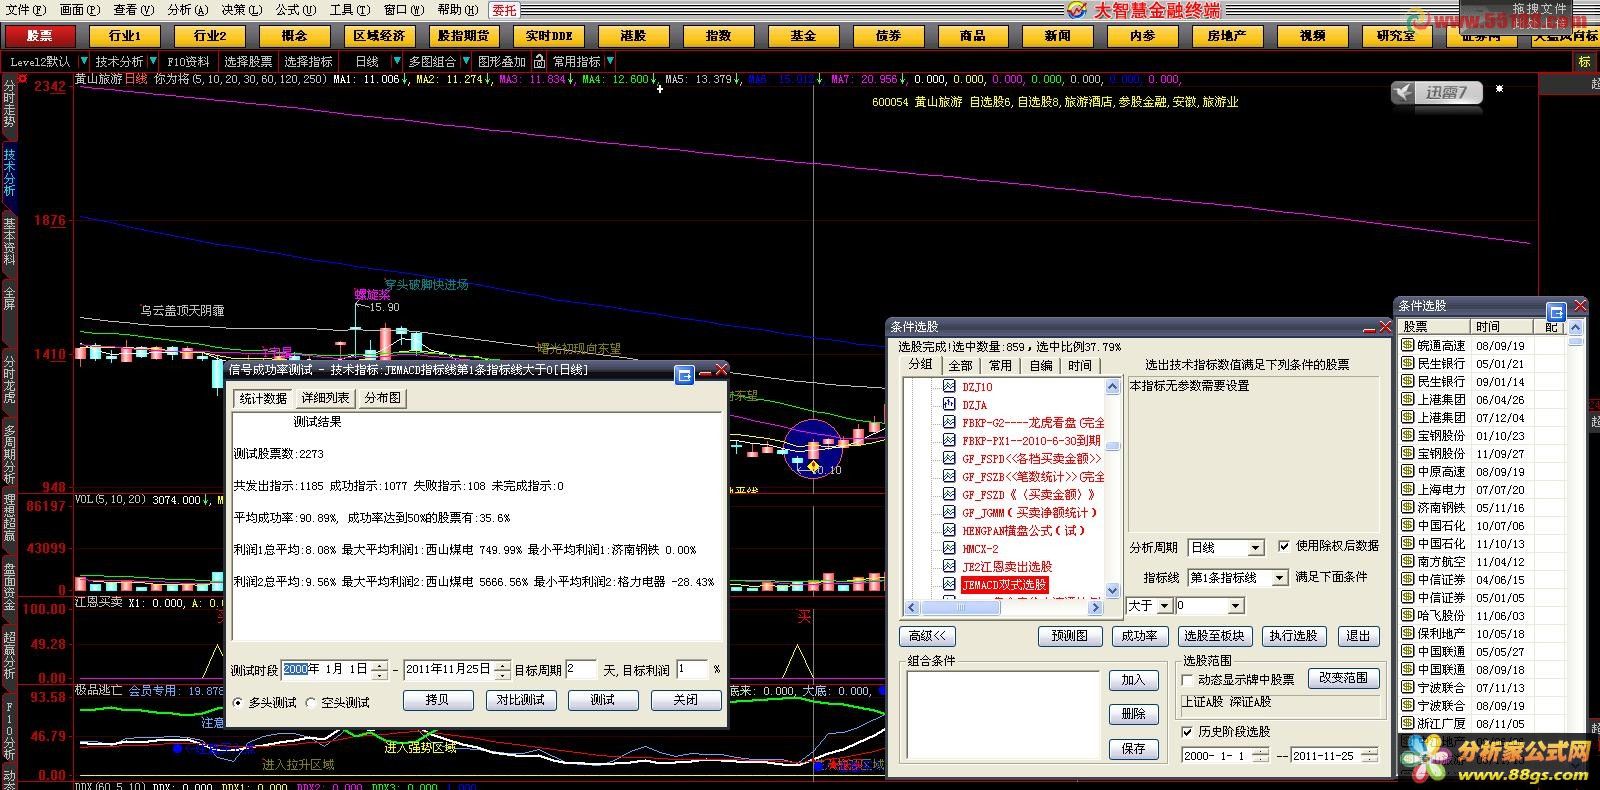Switch to 全部 tab in 条件选股
This screenshot has height=790, width=1600.
pyautogui.click(x=960, y=366)
